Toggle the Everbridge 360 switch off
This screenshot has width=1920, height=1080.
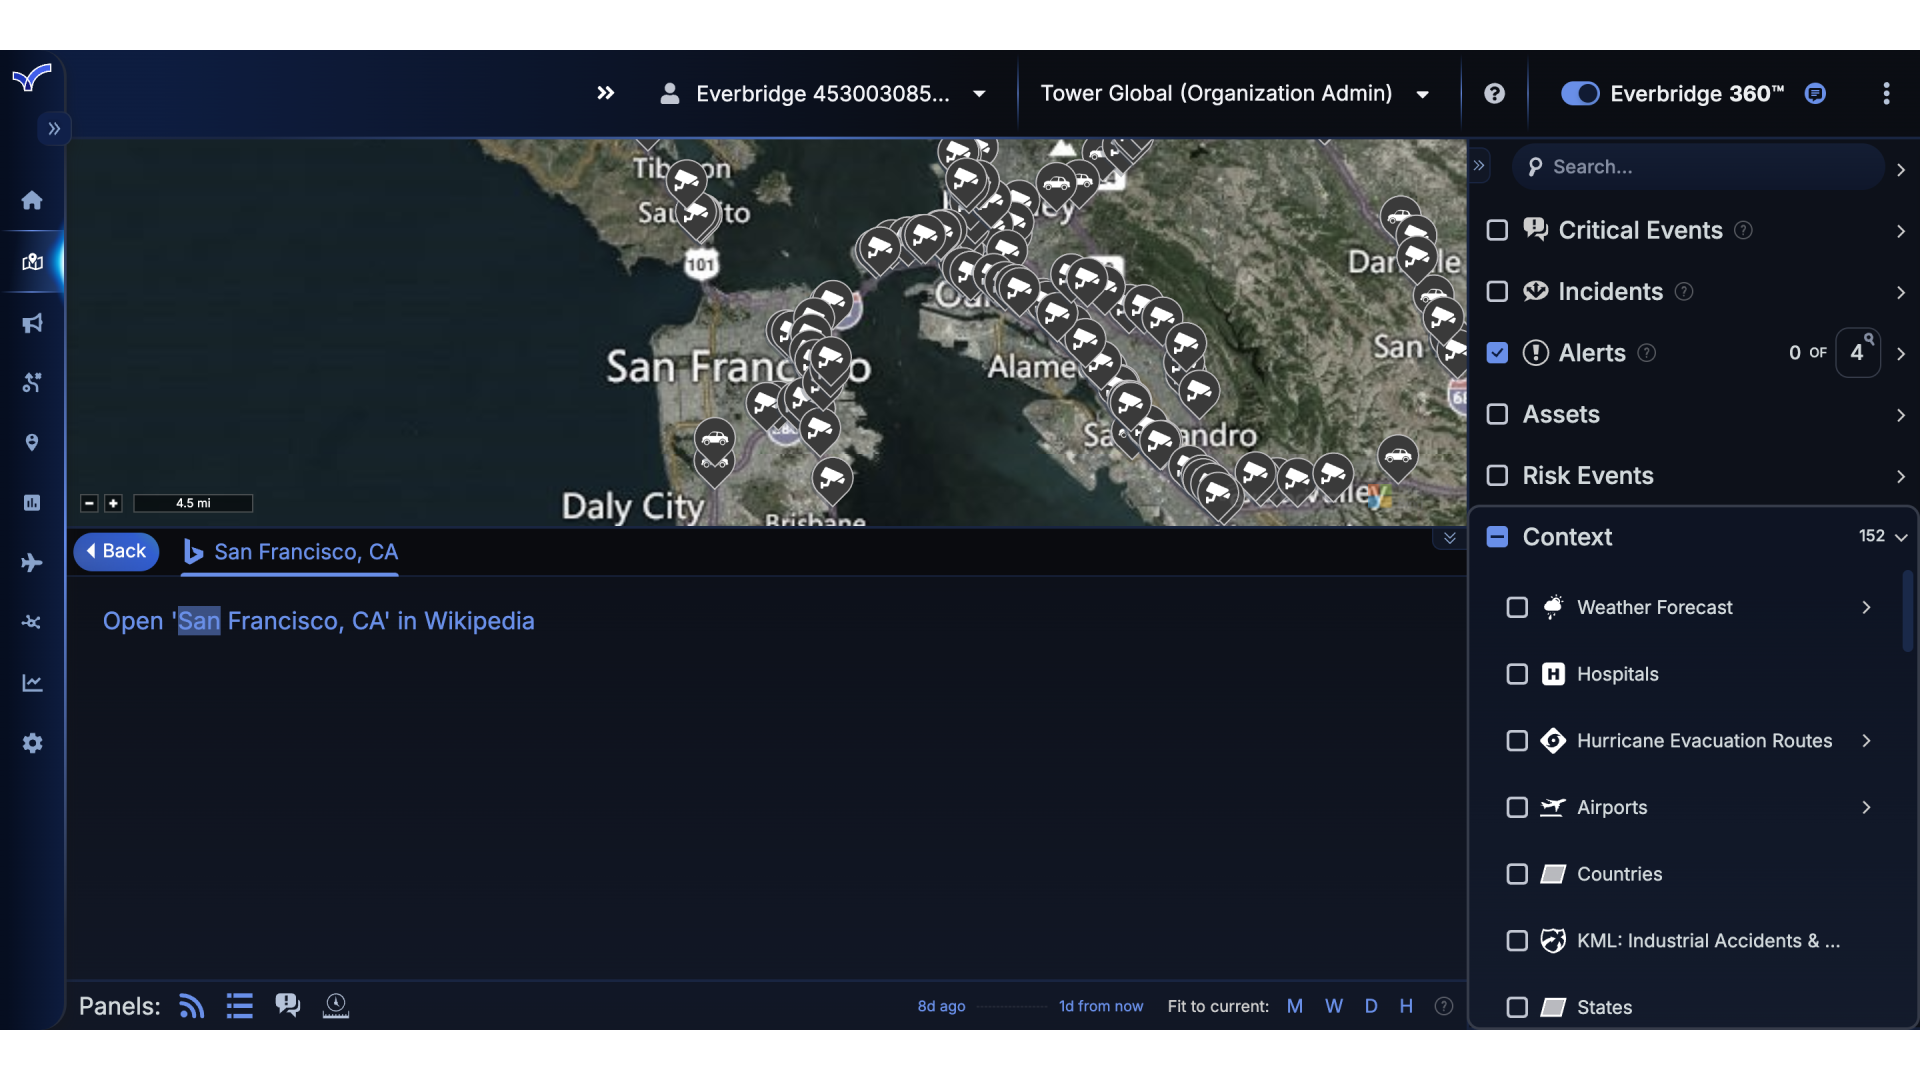pyautogui.click(x=1579, y=93)
